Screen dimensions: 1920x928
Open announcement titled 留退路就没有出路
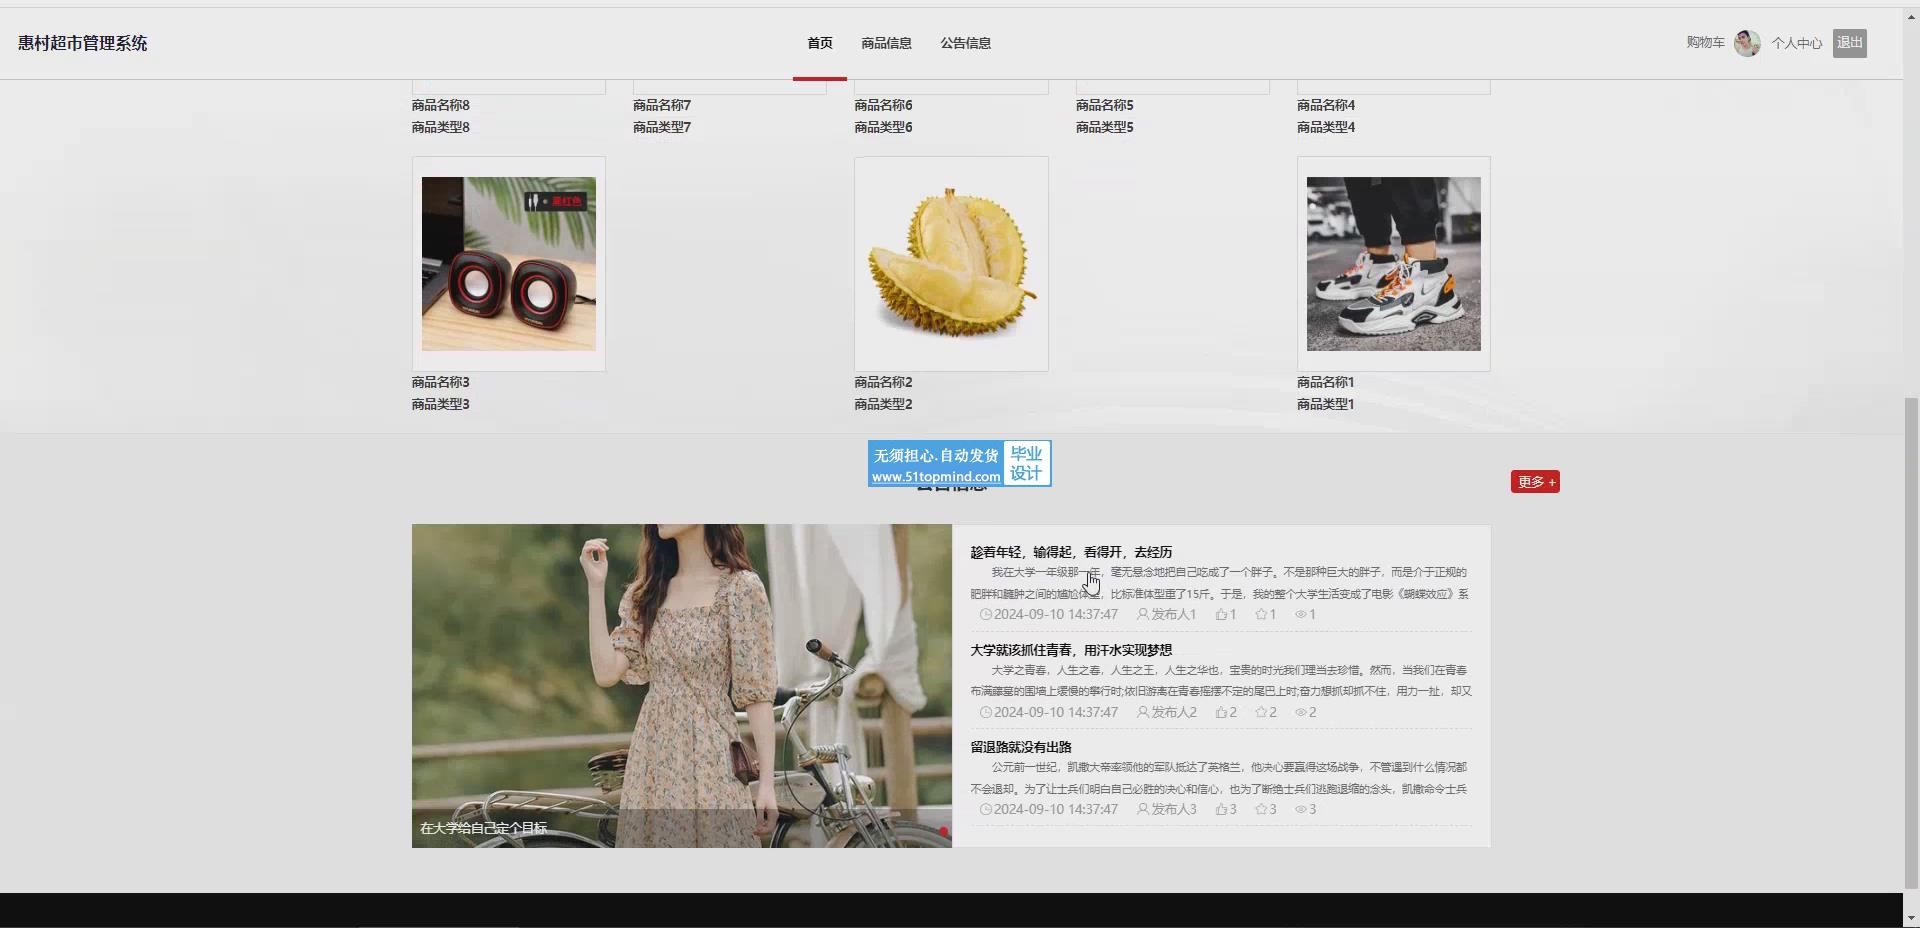coord(1020,747)
